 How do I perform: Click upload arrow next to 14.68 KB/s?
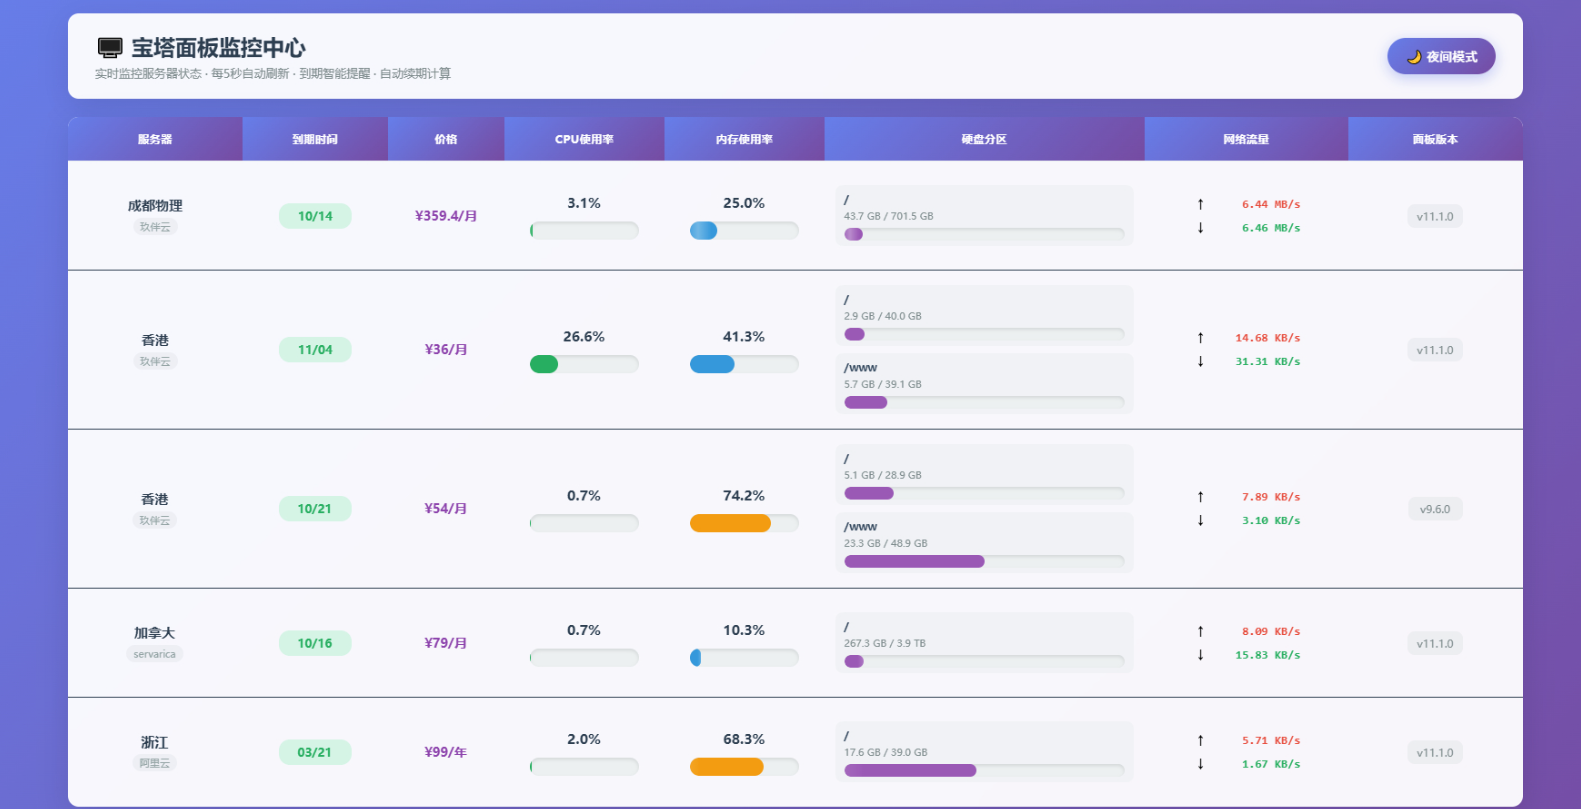point(1200,338)
